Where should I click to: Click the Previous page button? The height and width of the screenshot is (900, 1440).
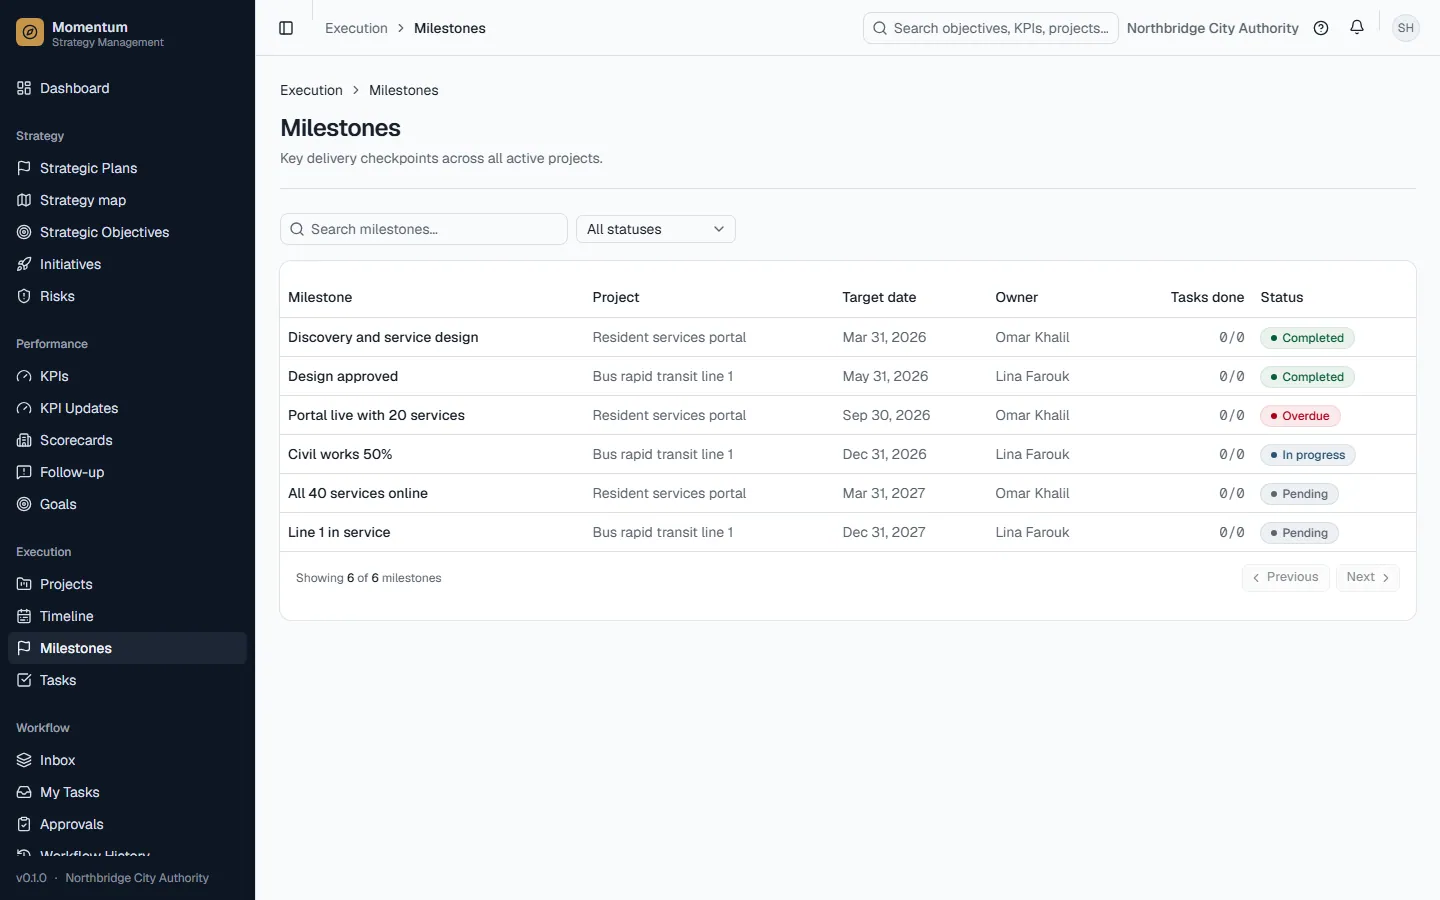click(1286, 577)
